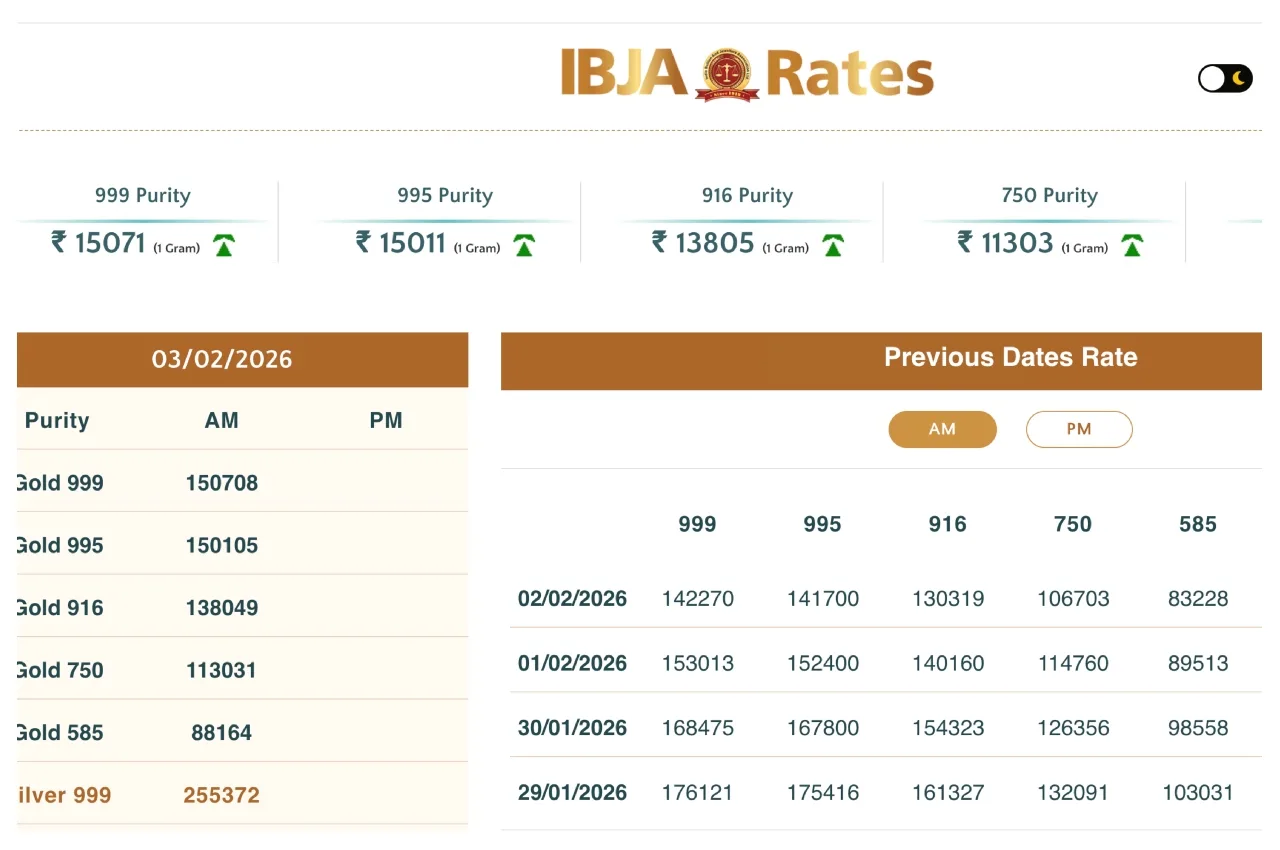This screenshot has height=850, width=1280.
Task: Click green up arrow beside 999 Purity rate
Action: click(224, 246)
